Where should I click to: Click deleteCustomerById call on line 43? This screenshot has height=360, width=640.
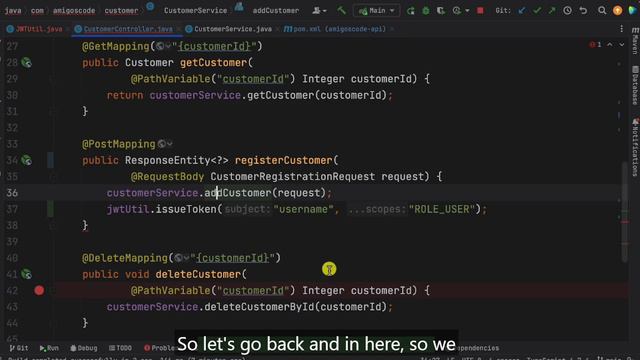pyautogui.click(x=260, y=307)
